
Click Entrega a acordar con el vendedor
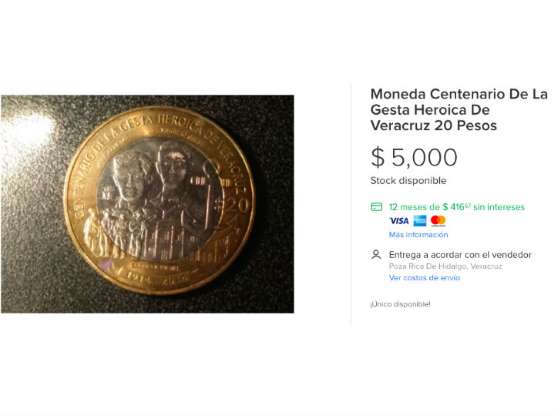pyautogui.click(x=460, y=255)
